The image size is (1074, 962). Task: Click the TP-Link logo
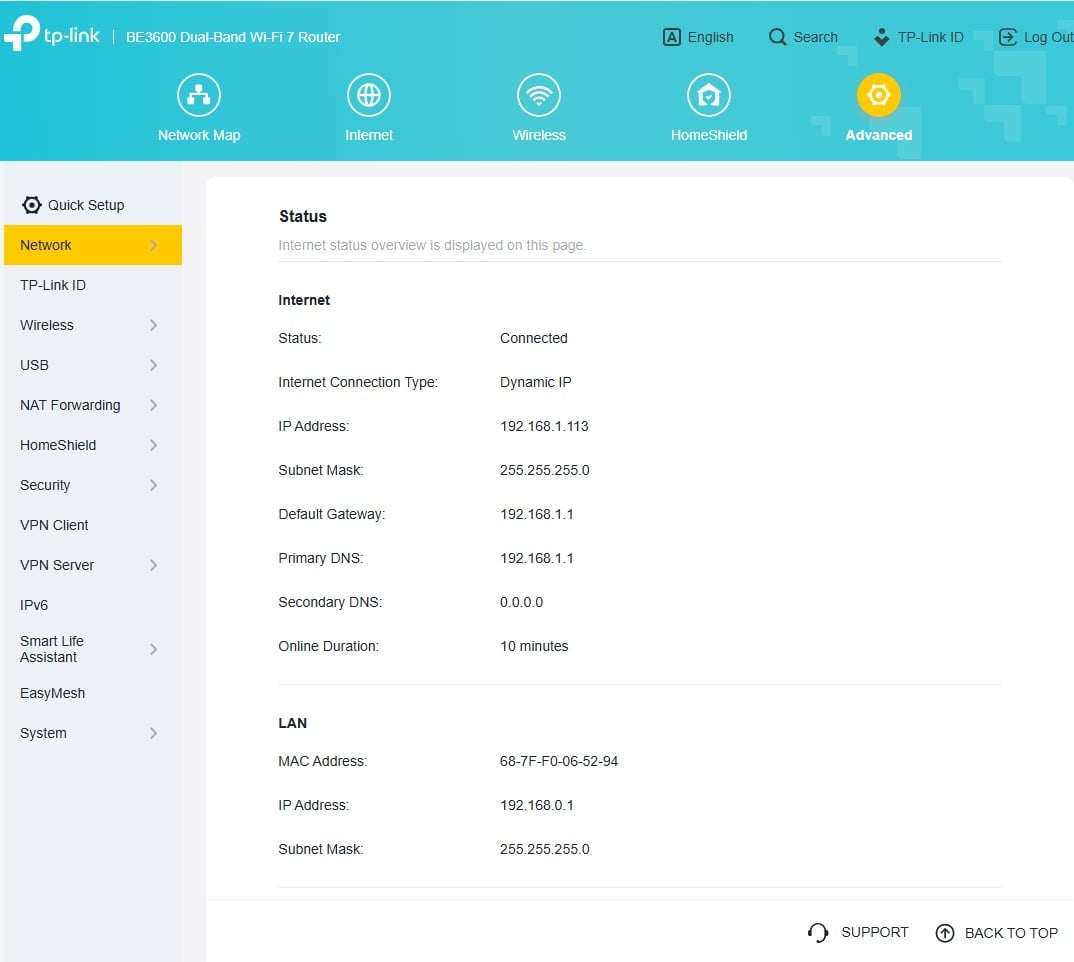[x=52, y=35]
